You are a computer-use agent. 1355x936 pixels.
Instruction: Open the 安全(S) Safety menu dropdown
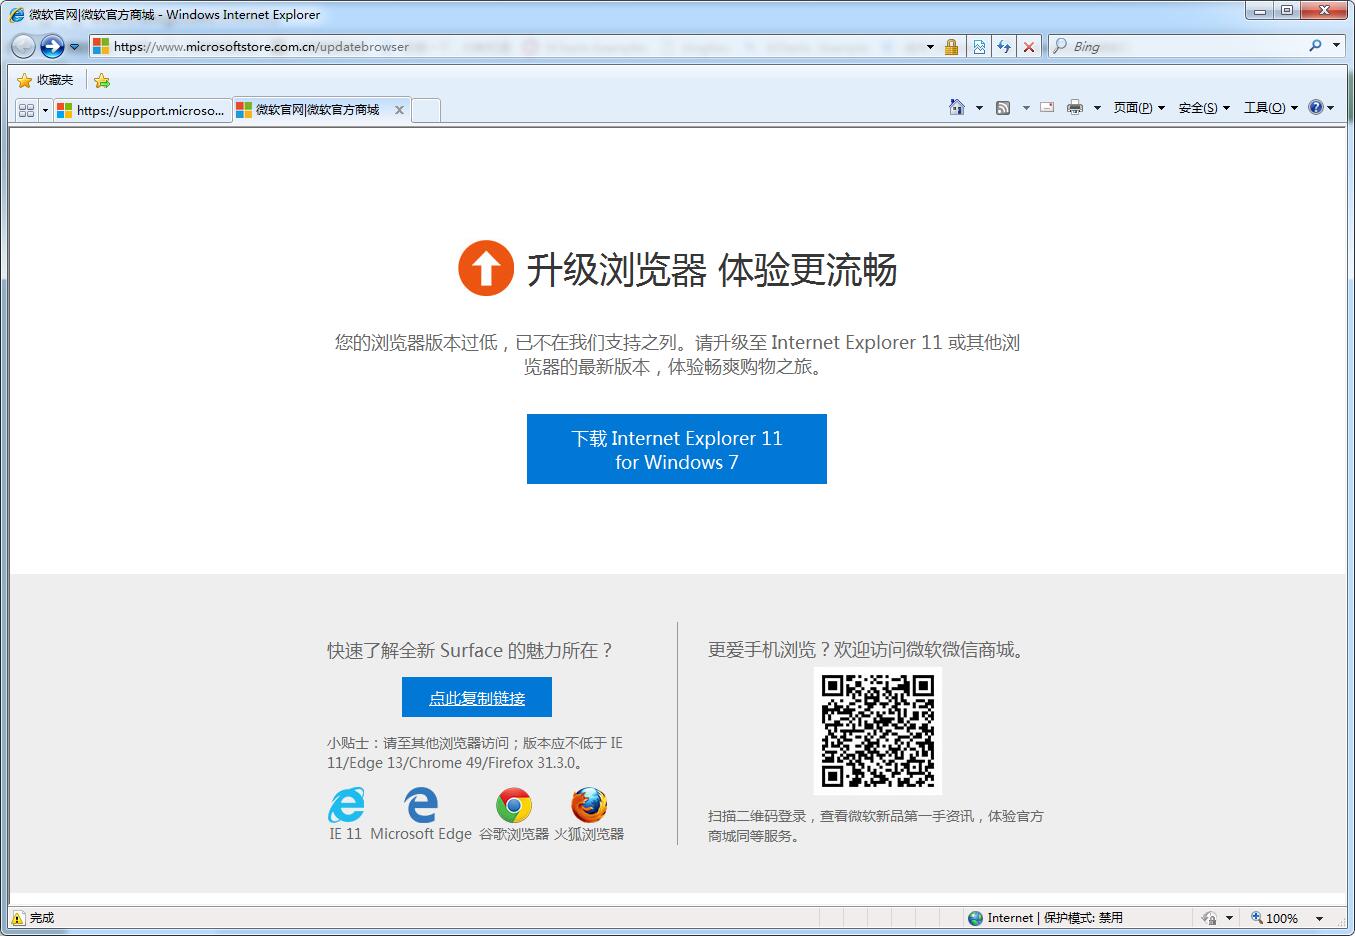(x=1204, y=108)
